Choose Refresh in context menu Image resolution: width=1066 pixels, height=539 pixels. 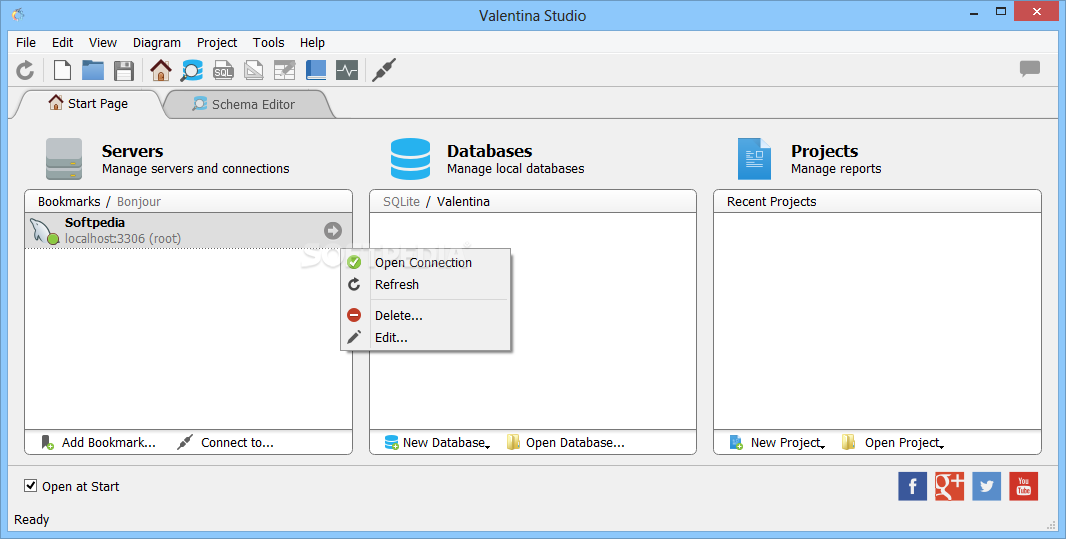[x=426, y=284]
